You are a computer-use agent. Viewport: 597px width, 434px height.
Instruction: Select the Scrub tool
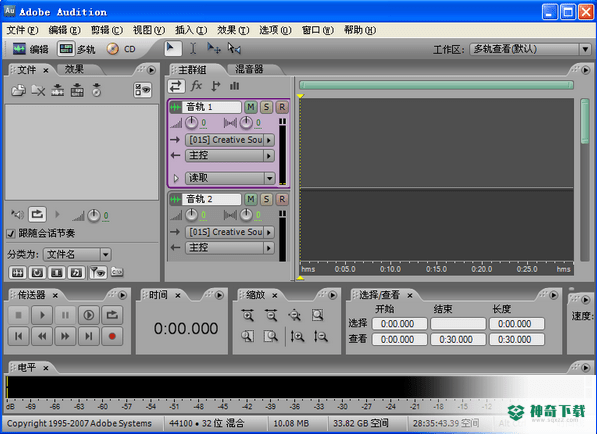coord(234,48)
